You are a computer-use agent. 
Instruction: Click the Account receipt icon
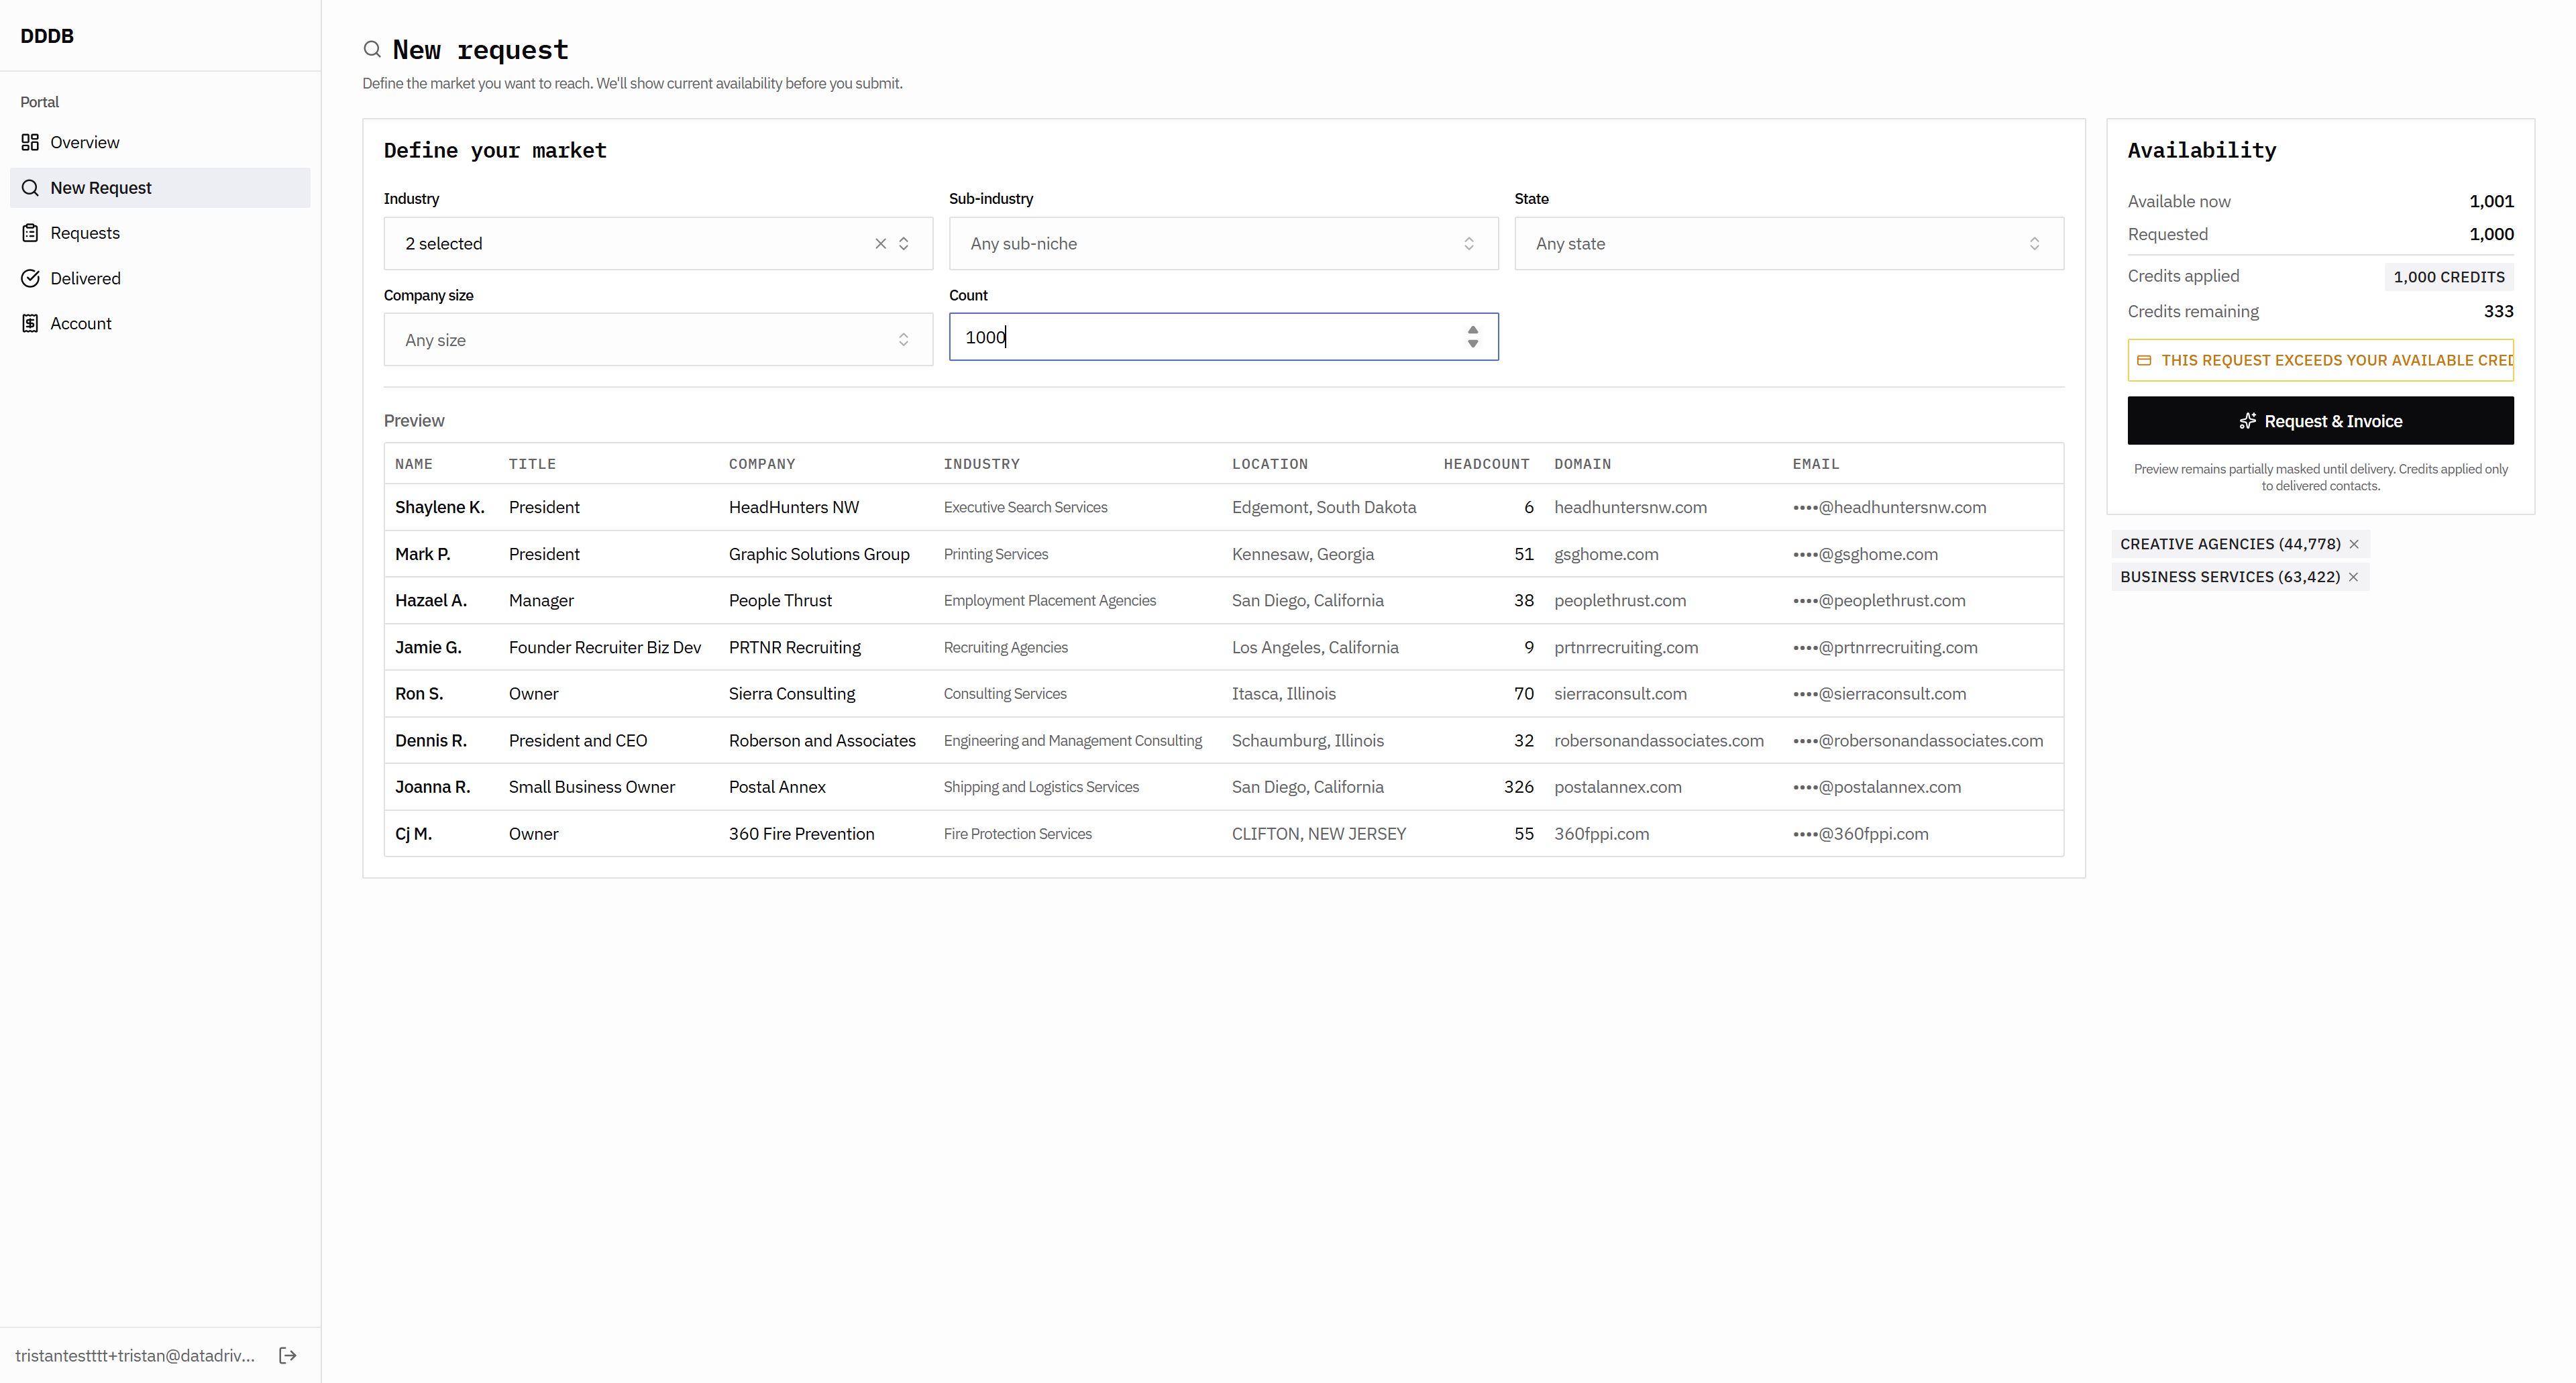point(30,323)
